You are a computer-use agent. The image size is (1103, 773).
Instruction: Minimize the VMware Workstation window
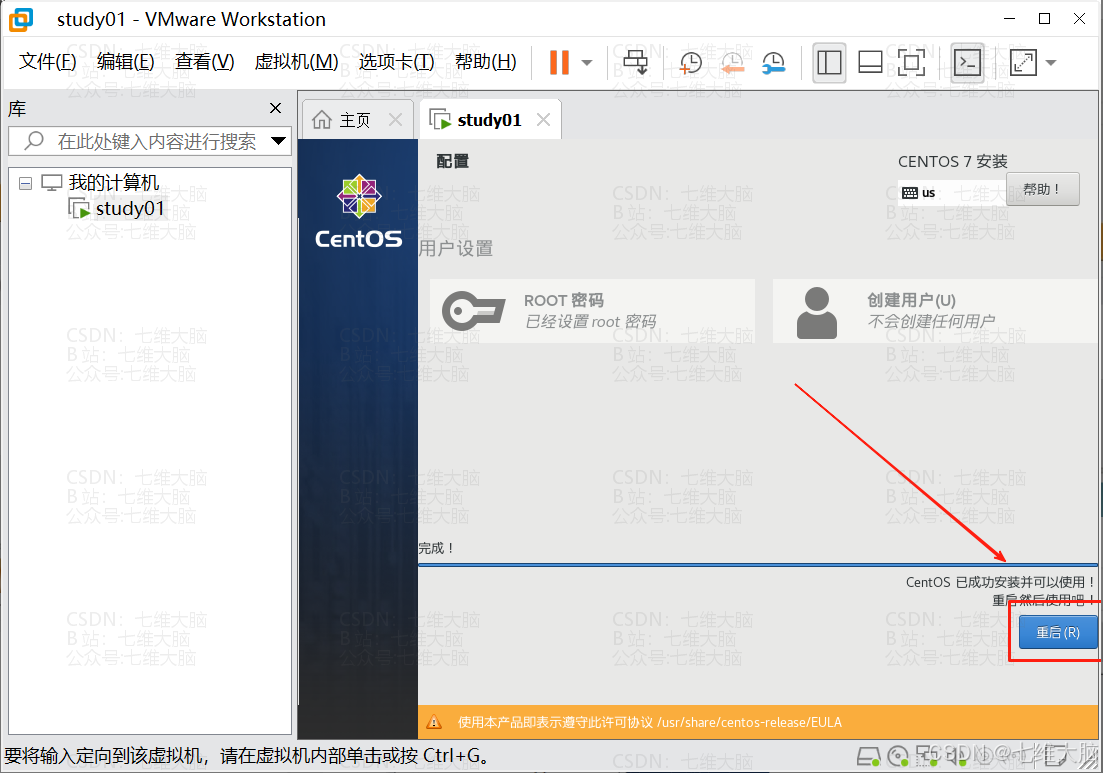[x=1010, y=19]
